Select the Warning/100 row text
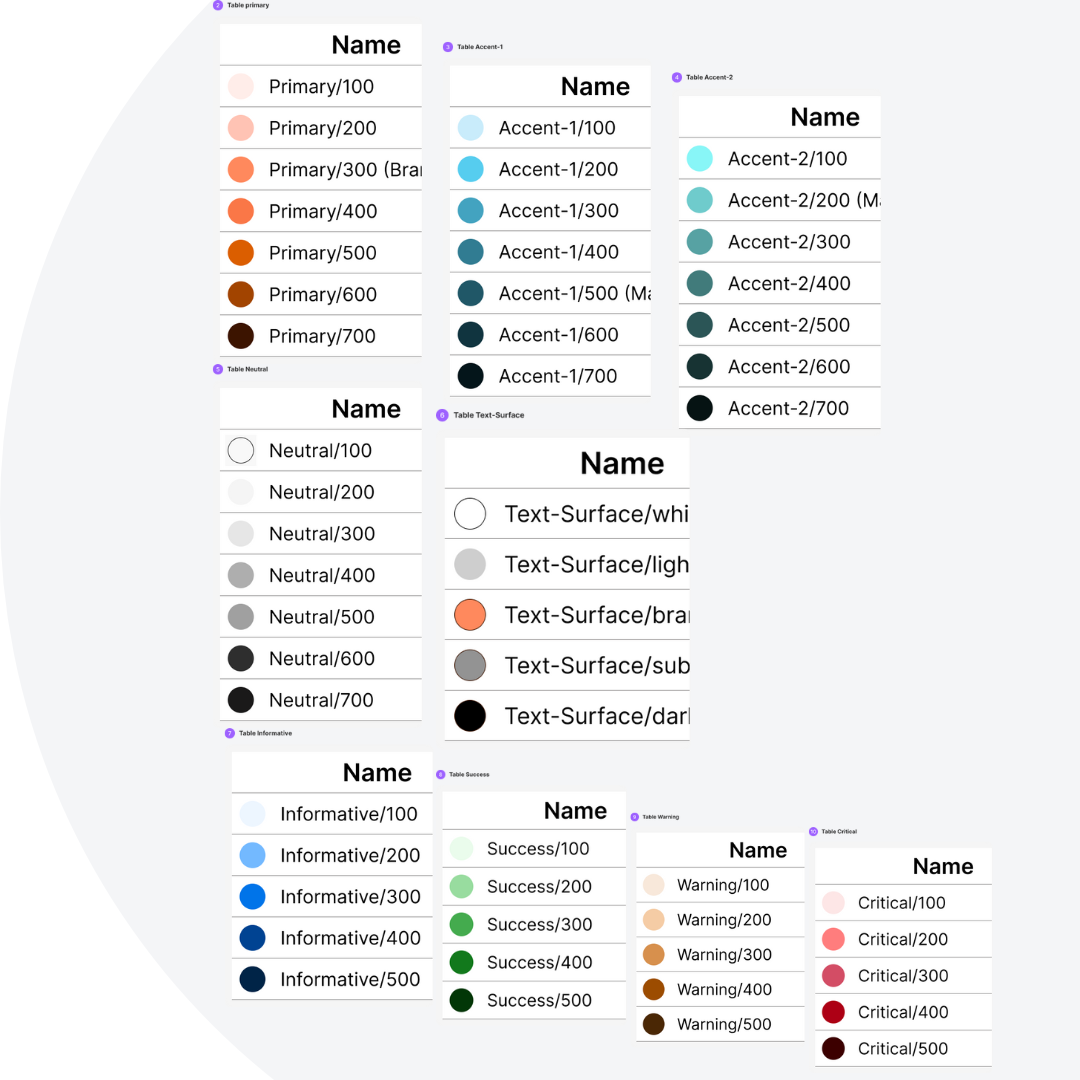The image size is (1080, 1080). 723,885
